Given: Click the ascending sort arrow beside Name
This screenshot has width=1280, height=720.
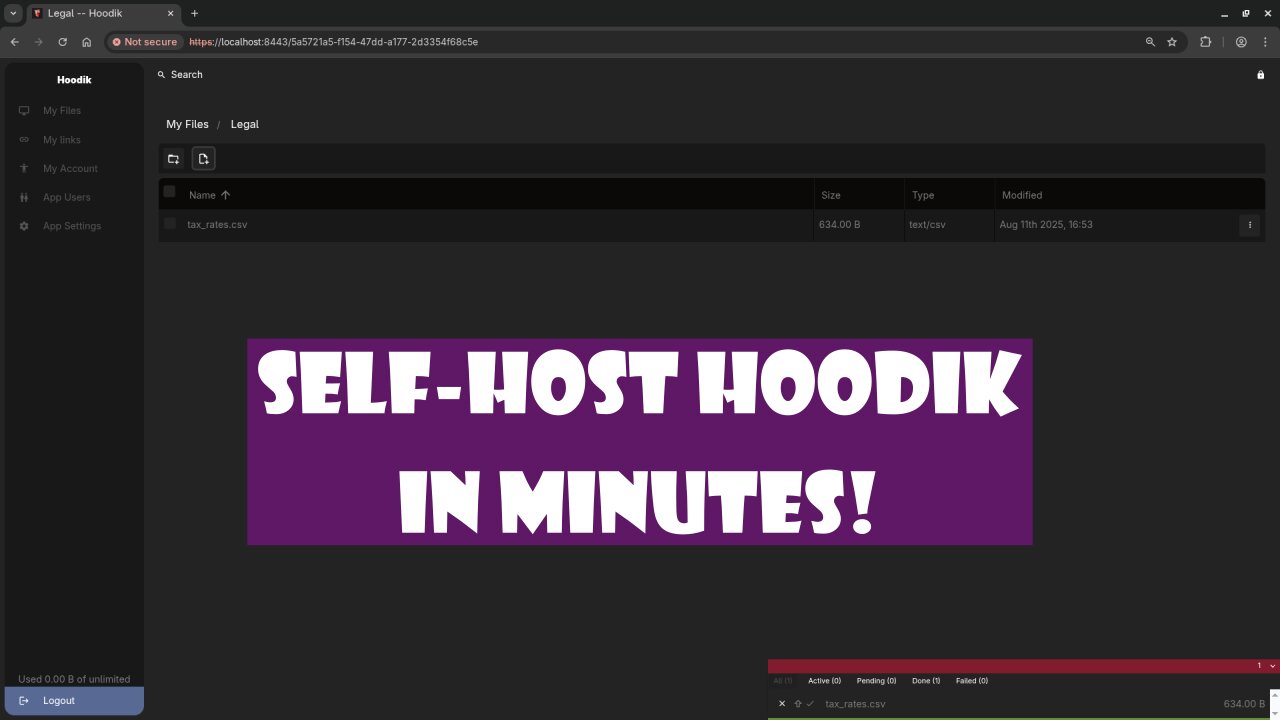Looking at the screenshot, I should tap(225, 195).
